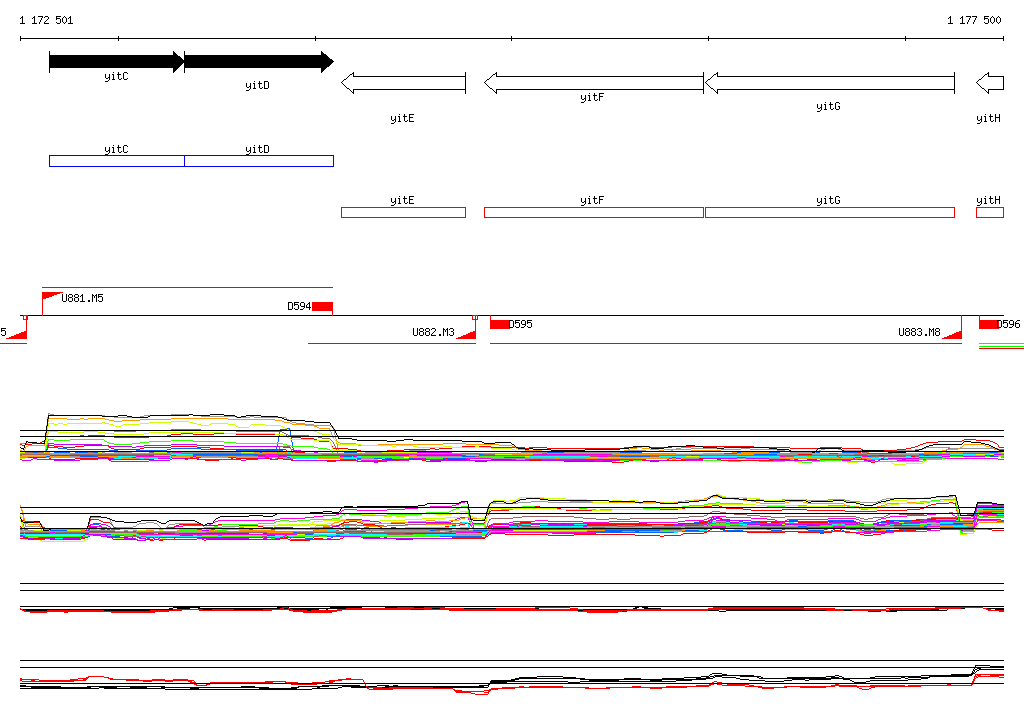
Task: Click the end coordinate 1 177 500
Action: coord(974,20)
